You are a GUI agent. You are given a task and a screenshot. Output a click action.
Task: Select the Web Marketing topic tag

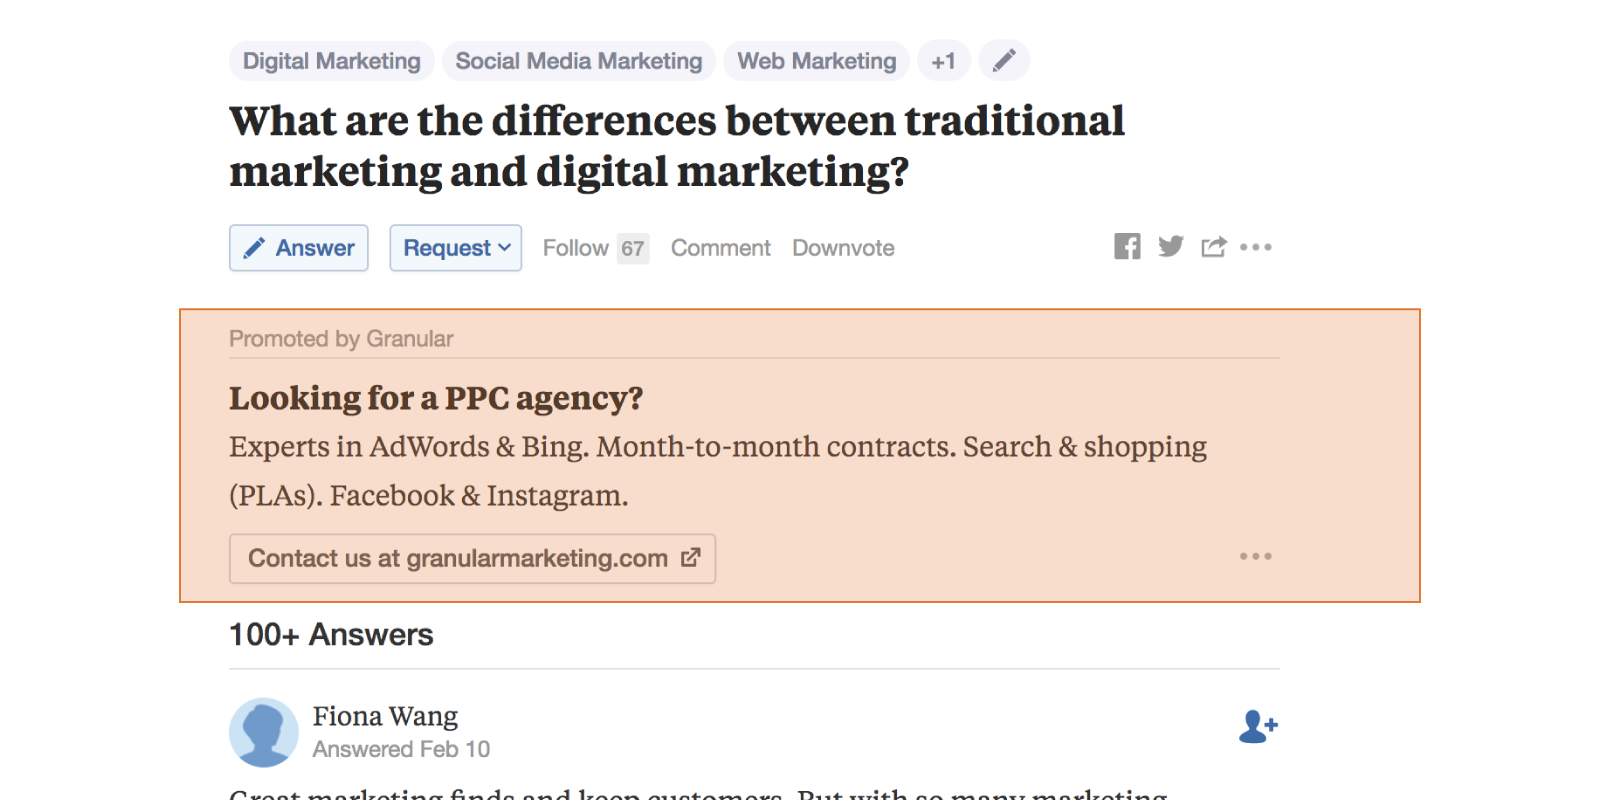pyautogui.click(x=817, y=61)
